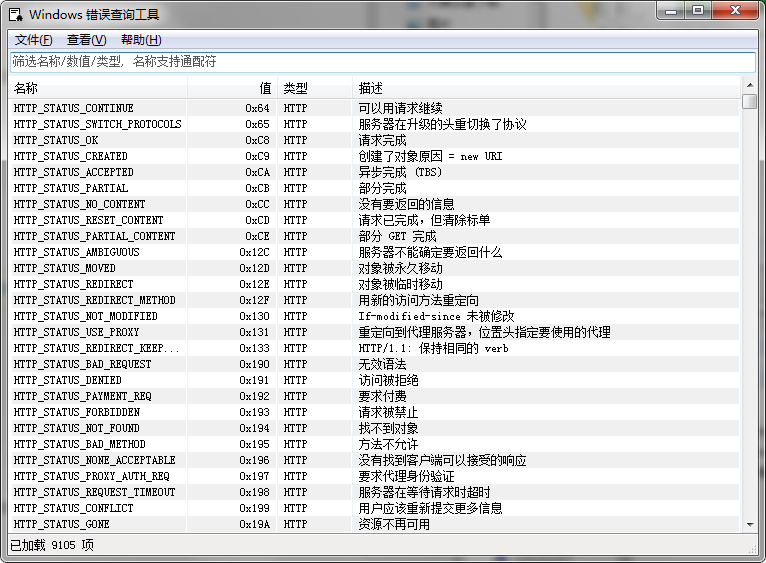Click description 服务器在升级的头重切换了协议
Image resolution: width=766 pixels, height=563 pixels.
pyautogui.click(x=443, y=124)
